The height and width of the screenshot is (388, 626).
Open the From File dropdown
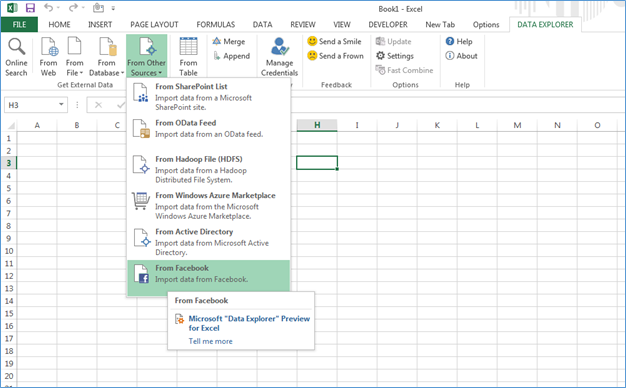click(75, 56)
